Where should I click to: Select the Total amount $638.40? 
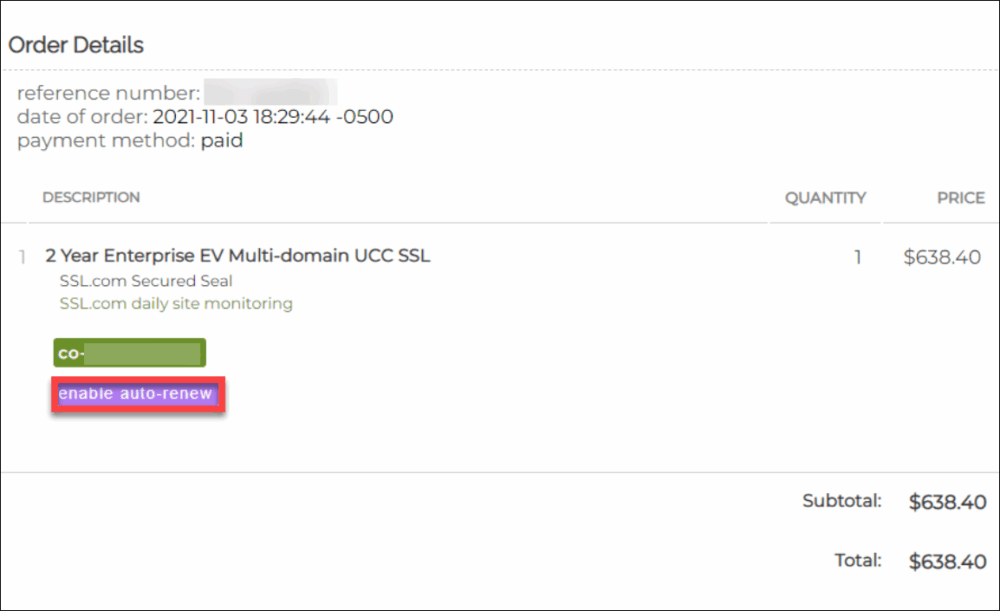pos(947,562)
